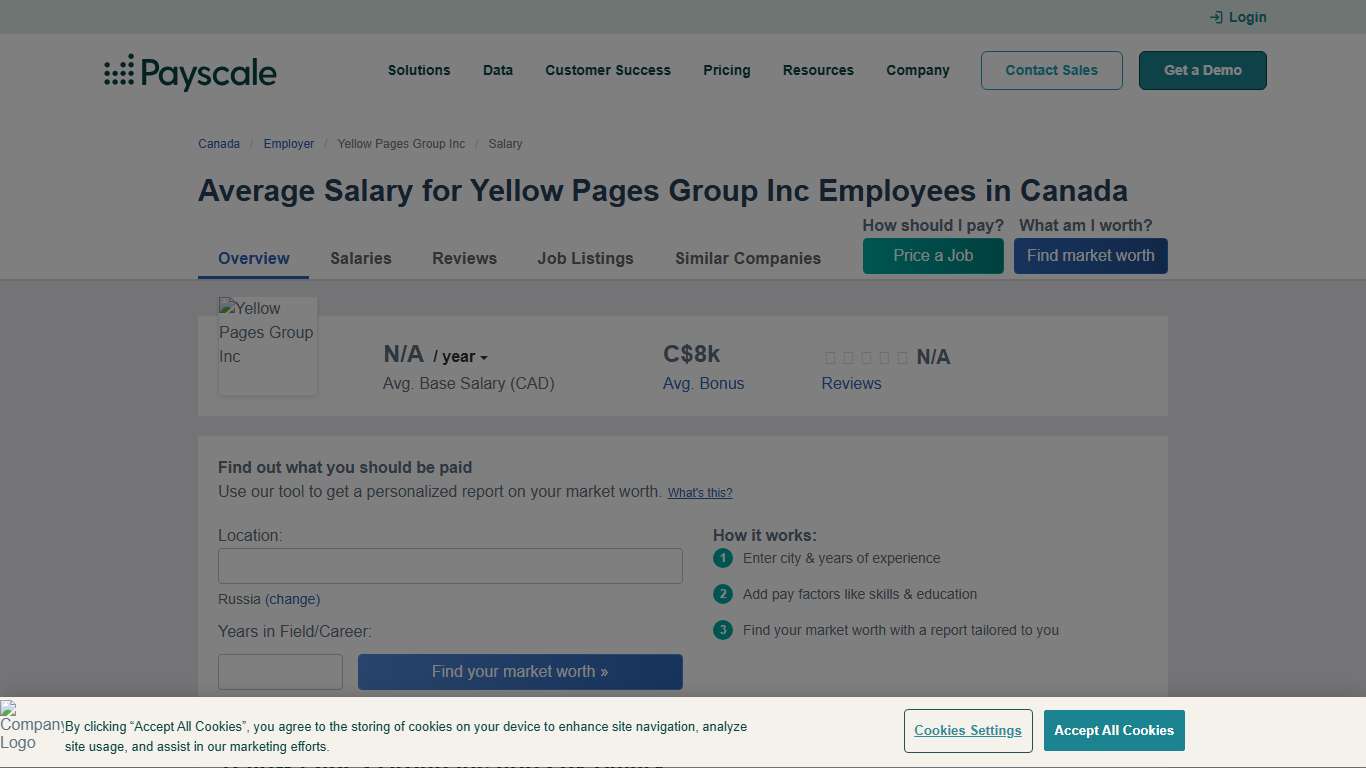
Task: Switch to the Salaries tab
Action: click(360, 258)
